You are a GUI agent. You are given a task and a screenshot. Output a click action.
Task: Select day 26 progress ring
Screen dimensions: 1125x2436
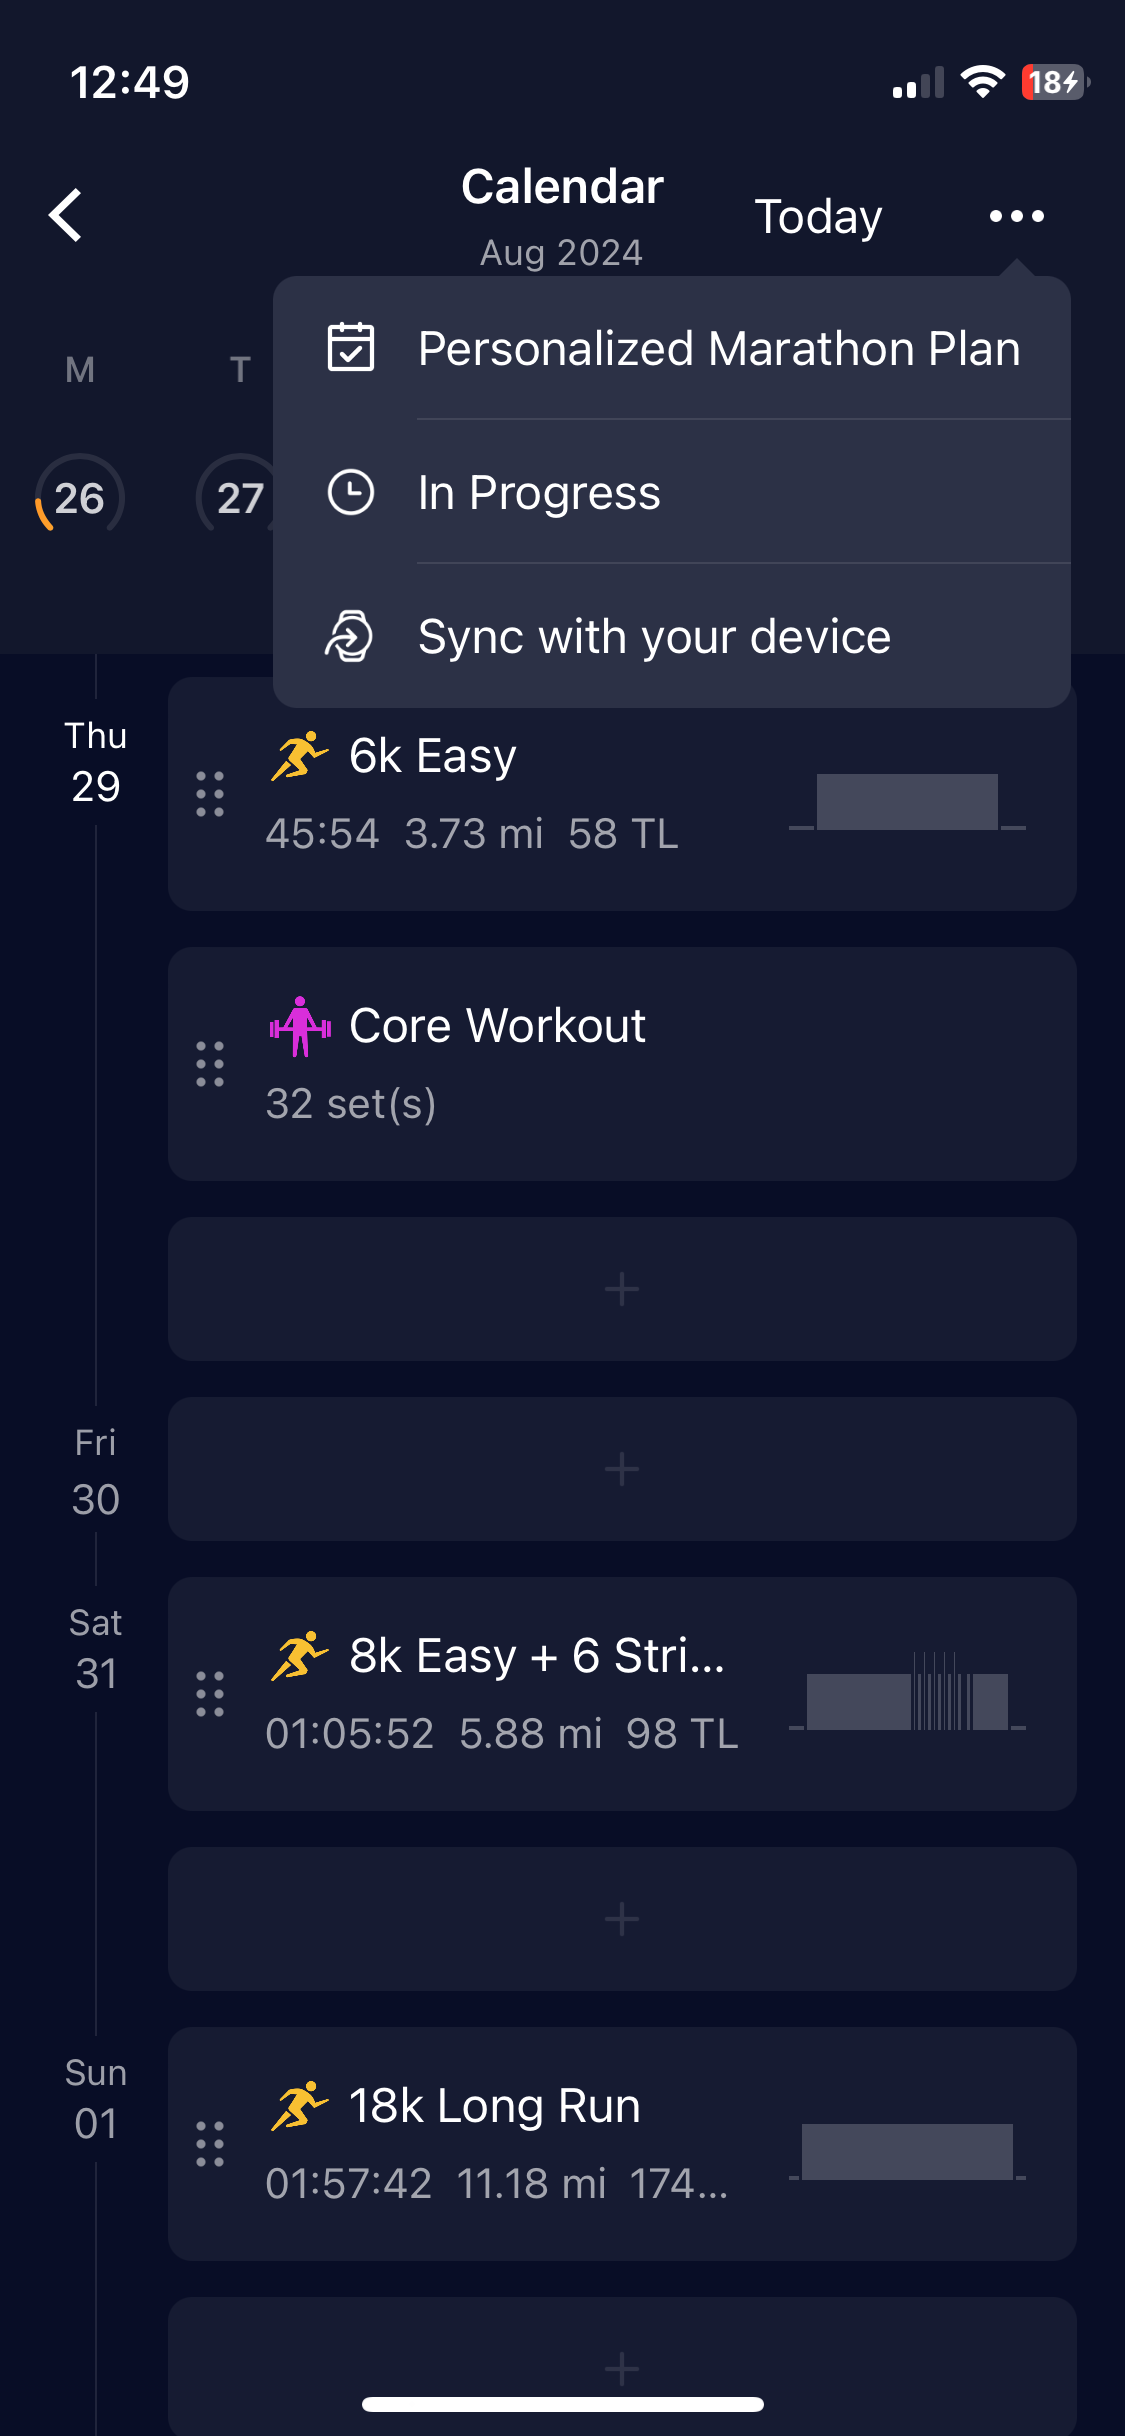(80, 497)
